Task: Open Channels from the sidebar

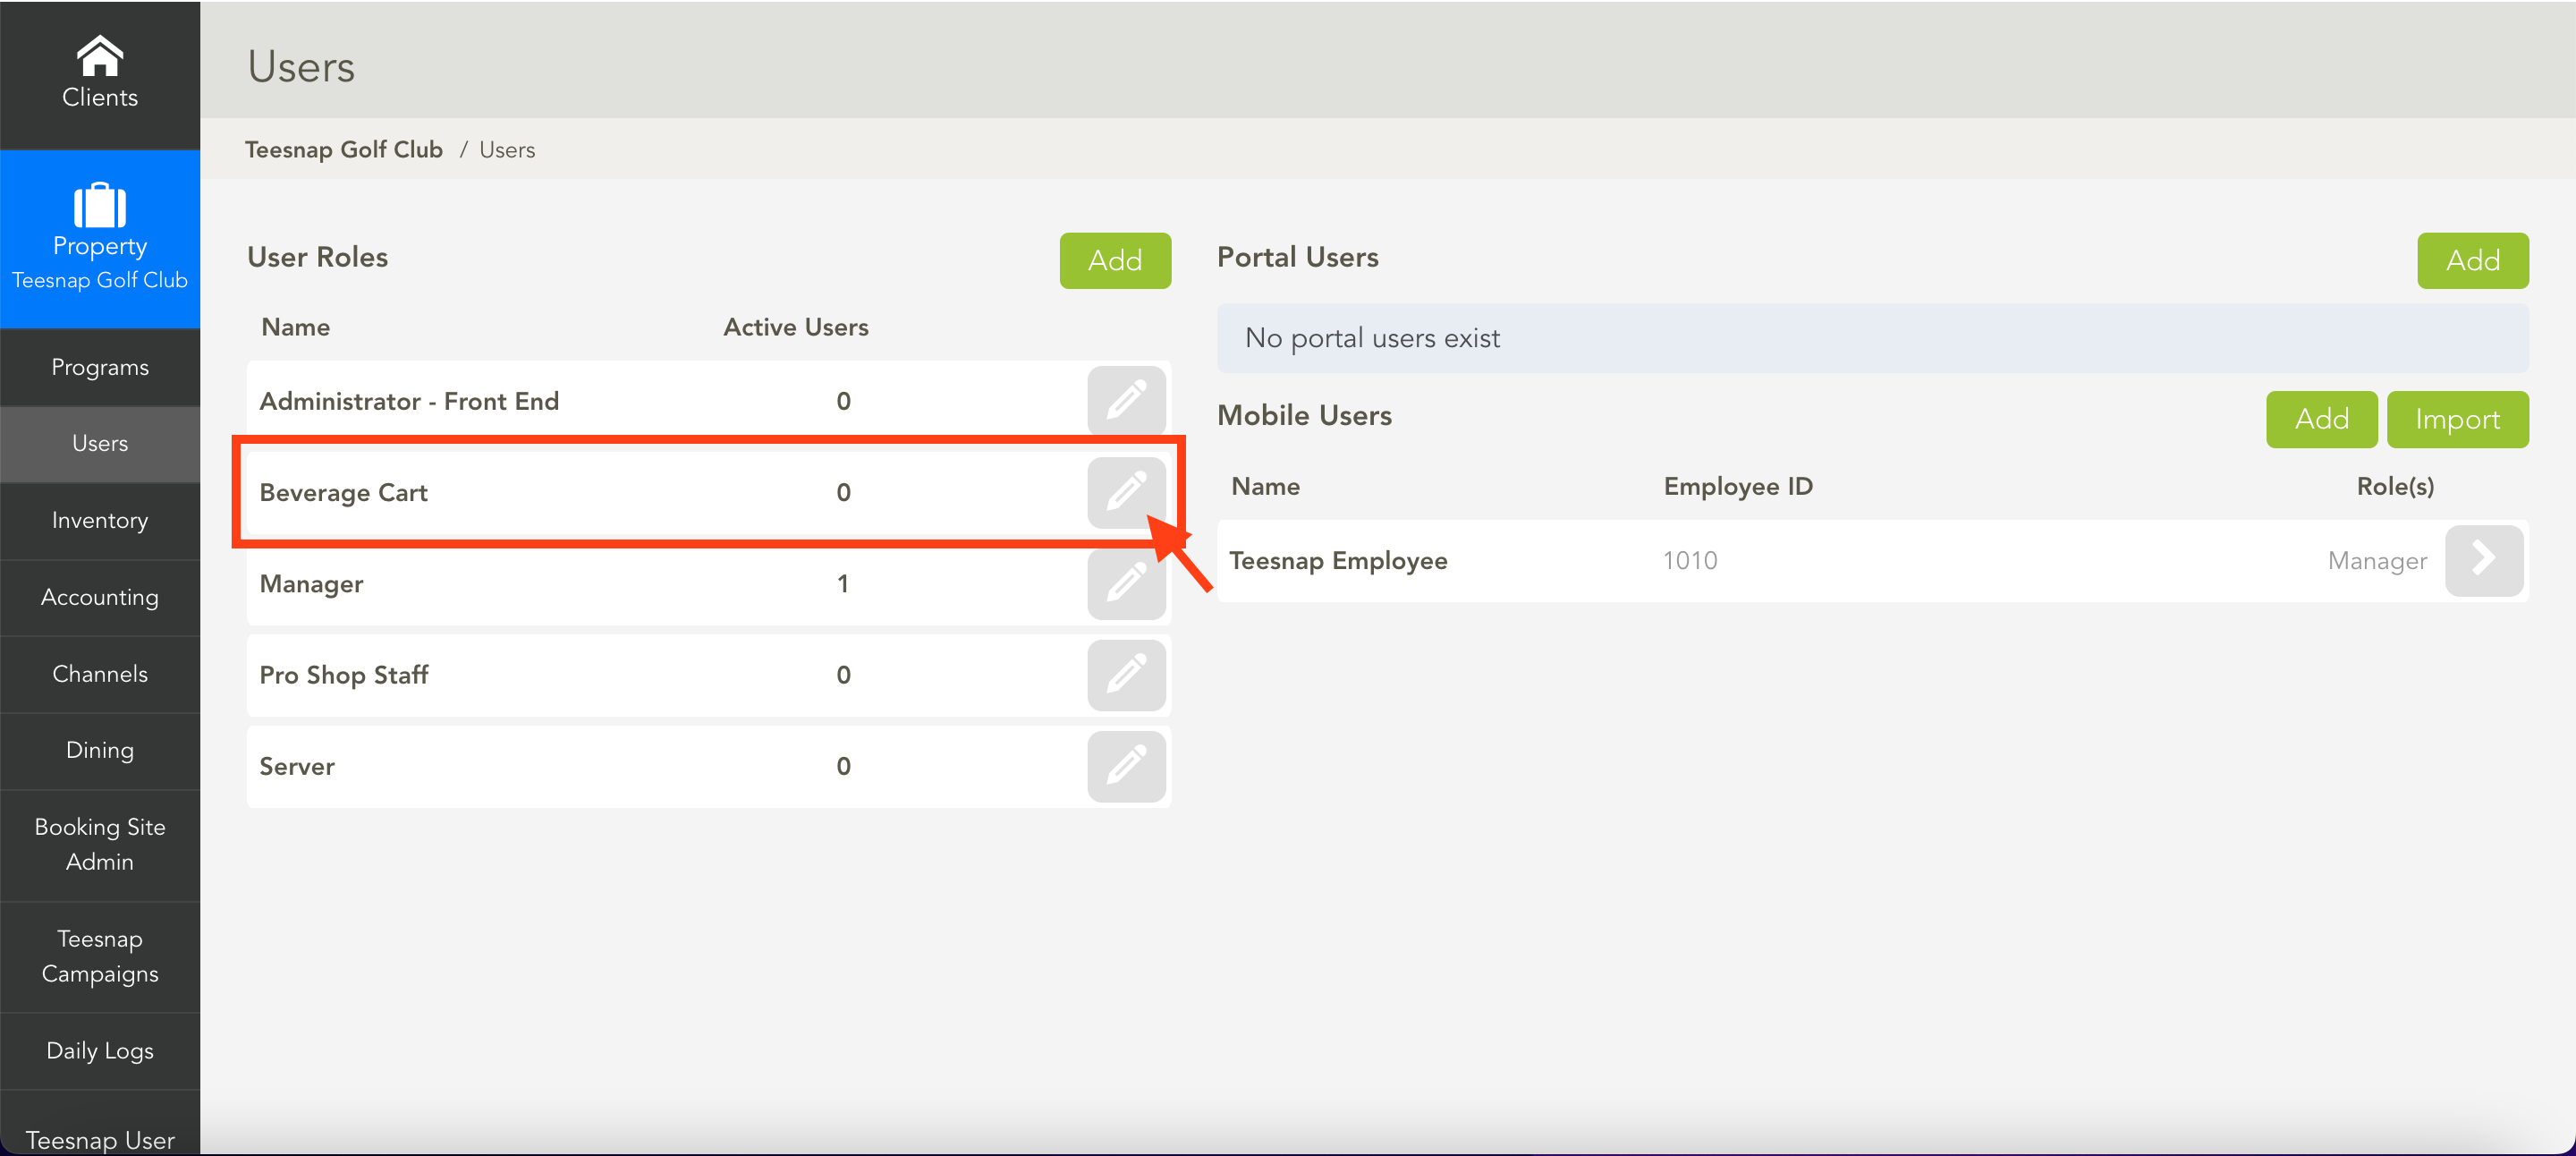Action: (x=100, y=674)
